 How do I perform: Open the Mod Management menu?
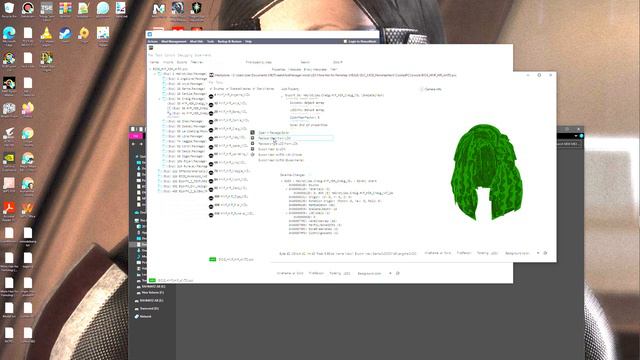173,41
